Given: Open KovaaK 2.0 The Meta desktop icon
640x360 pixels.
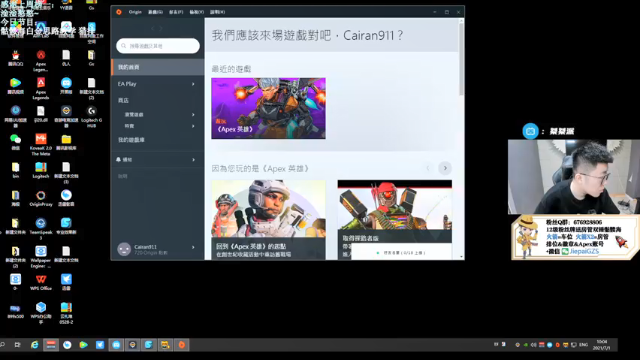Looking at the screenshot, I should pos(41,144).
